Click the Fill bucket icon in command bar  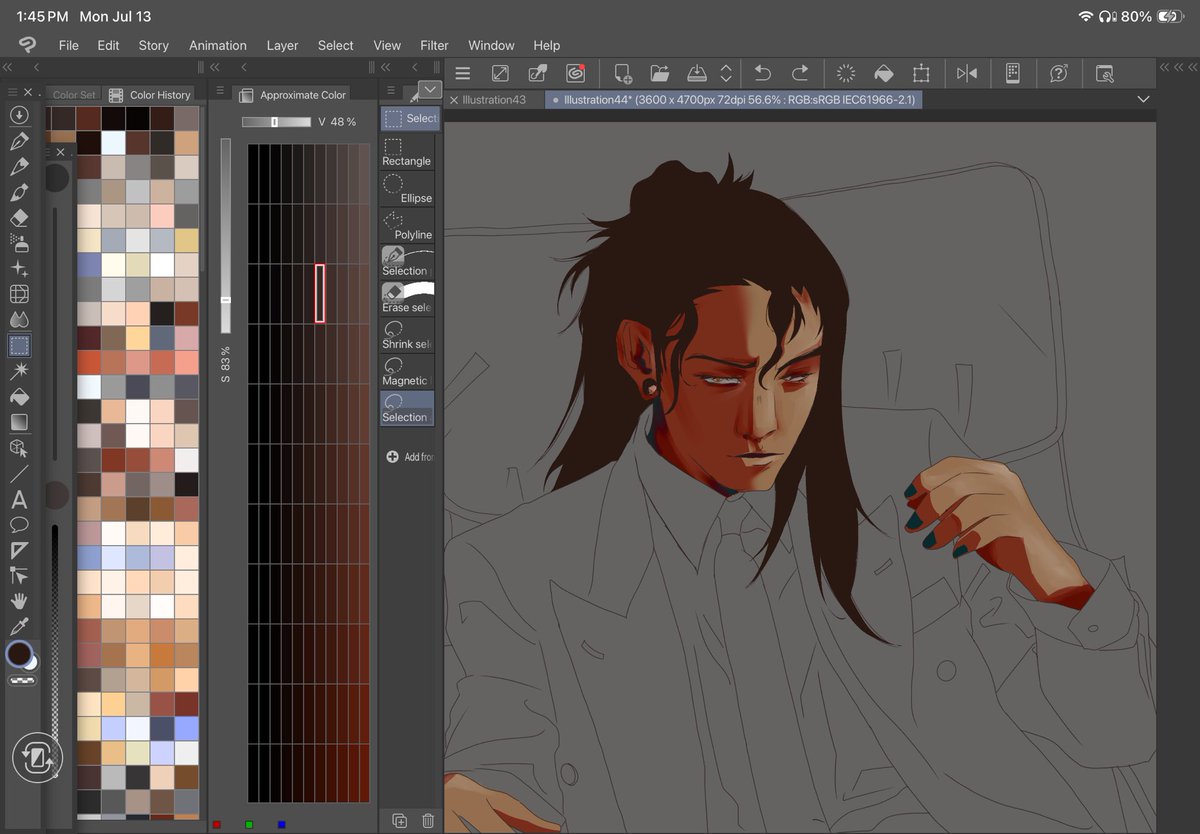pos(883,73)
